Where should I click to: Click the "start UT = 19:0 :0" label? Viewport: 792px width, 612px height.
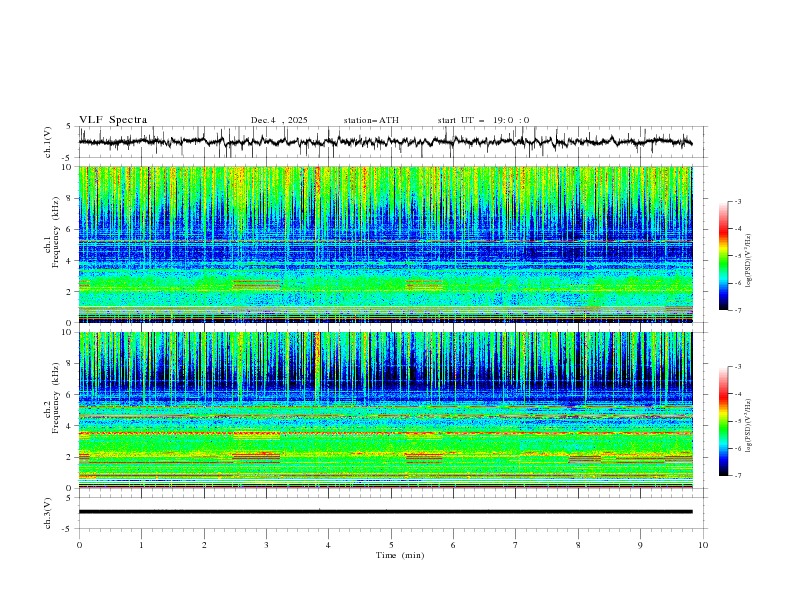click(483, 120)
